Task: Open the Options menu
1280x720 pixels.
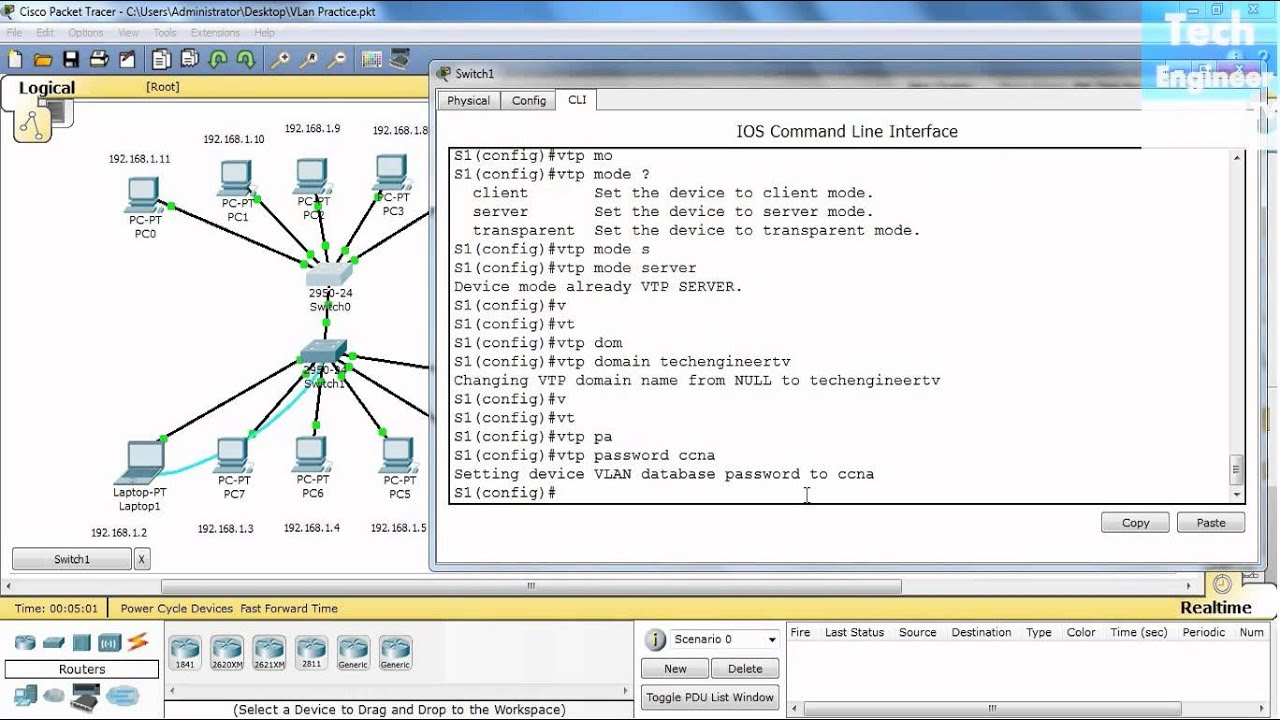Action: pos(86,33)
